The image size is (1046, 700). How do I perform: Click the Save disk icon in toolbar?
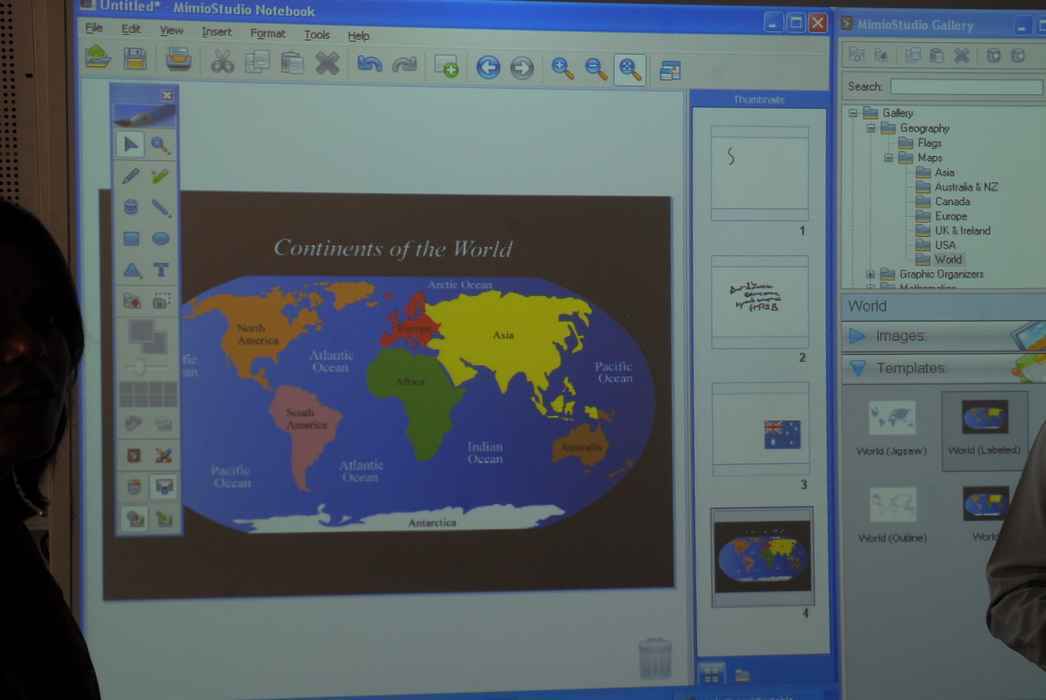coord(135,60)
